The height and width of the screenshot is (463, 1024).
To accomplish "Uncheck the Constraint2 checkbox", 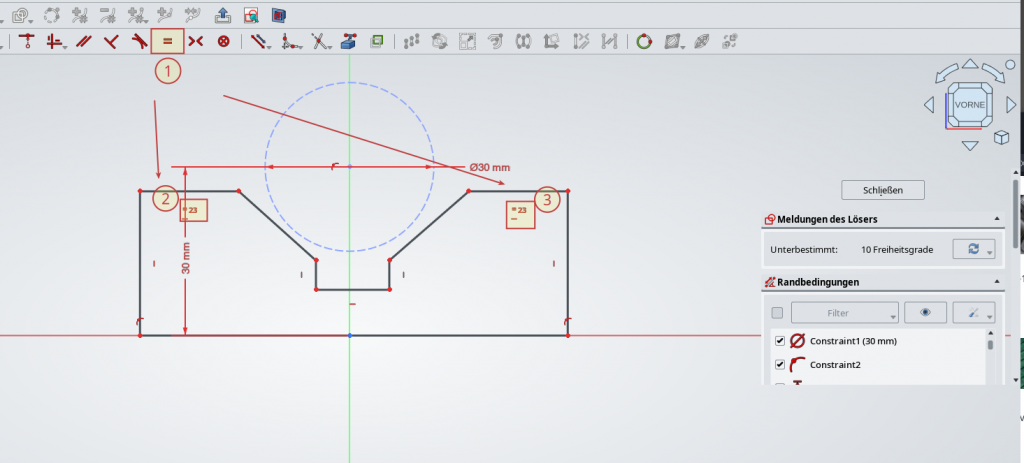I will click(x=780, y=364).
